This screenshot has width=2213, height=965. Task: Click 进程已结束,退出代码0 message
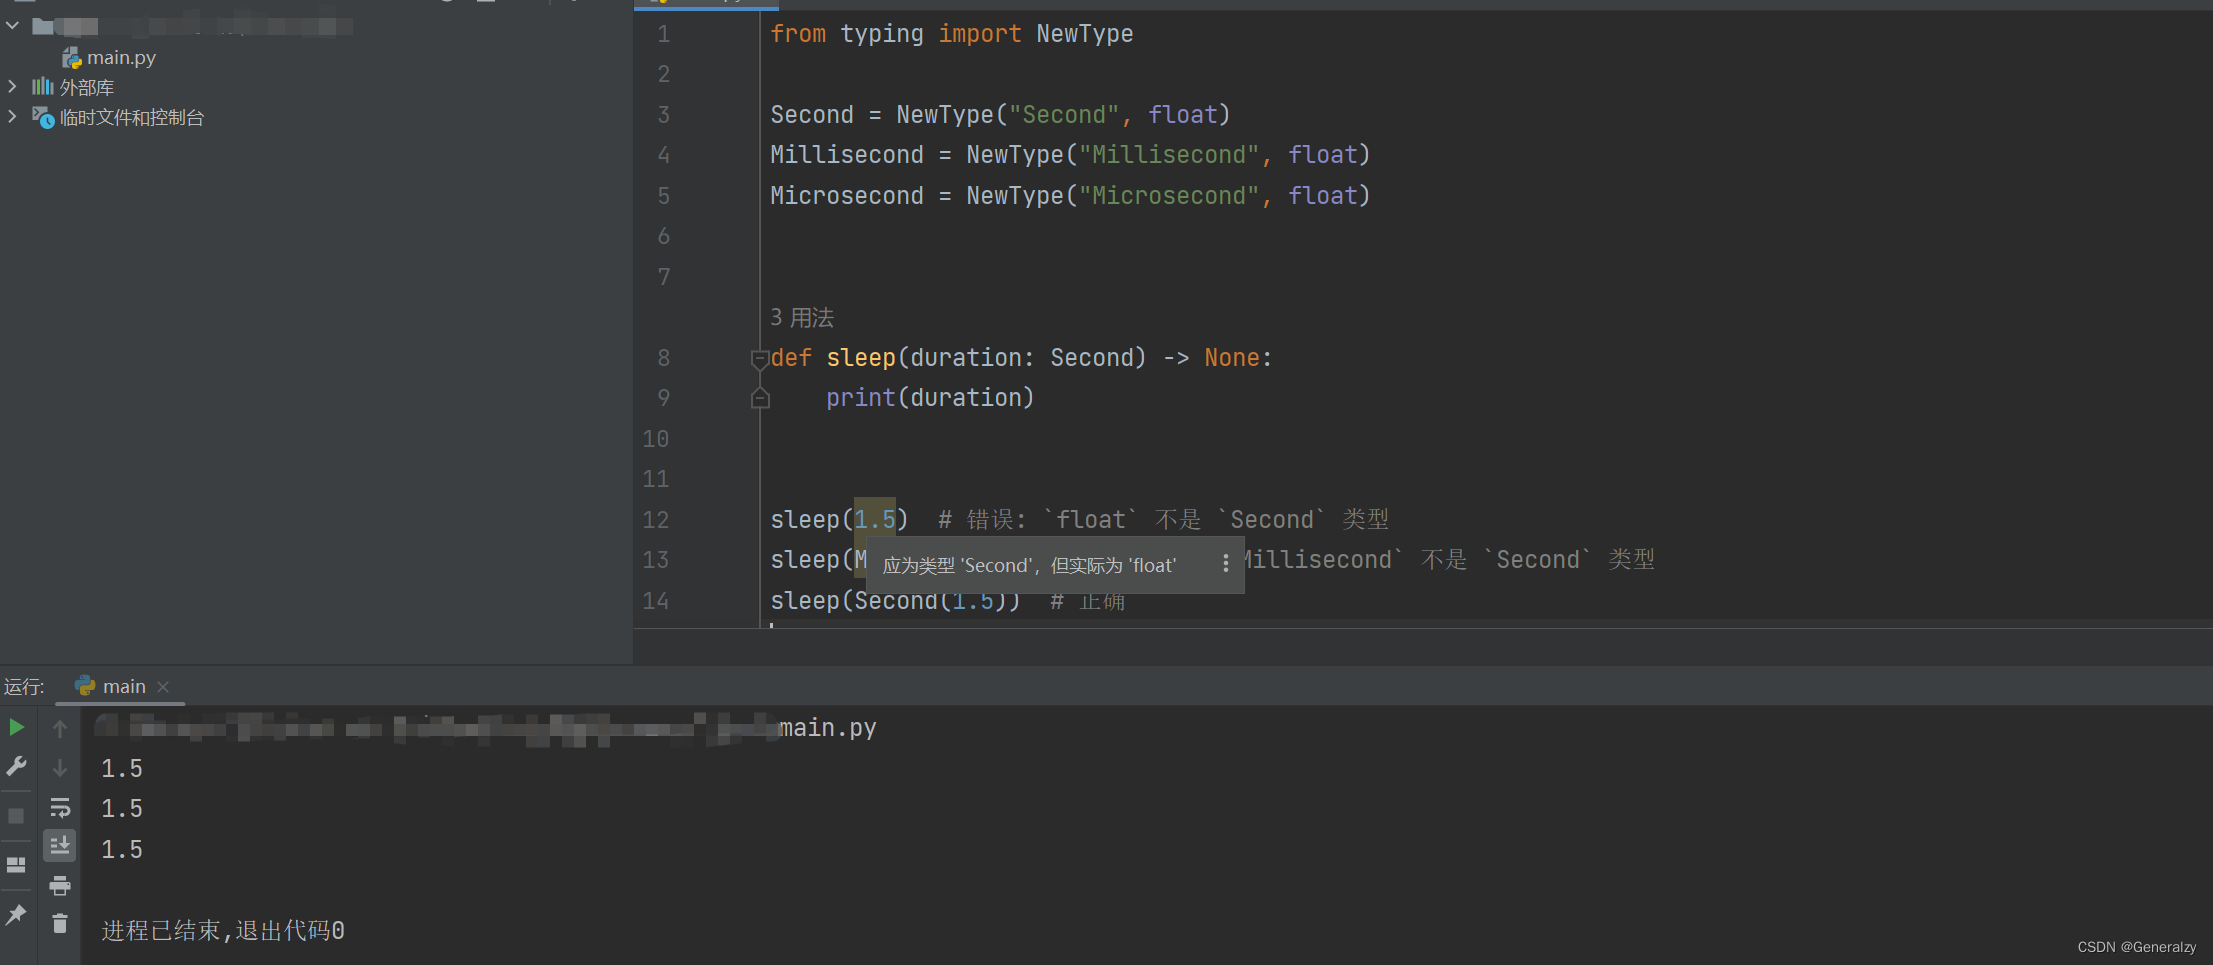tap(223, 931)
